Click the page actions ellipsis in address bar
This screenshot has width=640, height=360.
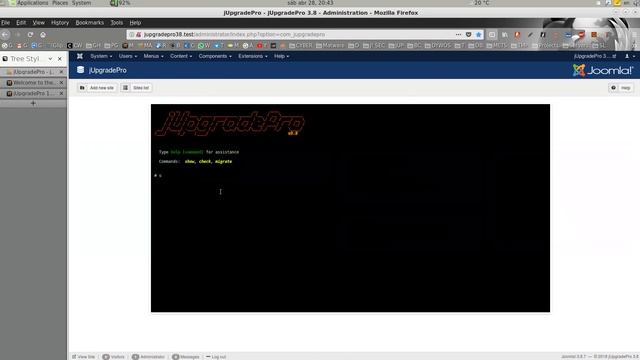(x=458, y=35)
